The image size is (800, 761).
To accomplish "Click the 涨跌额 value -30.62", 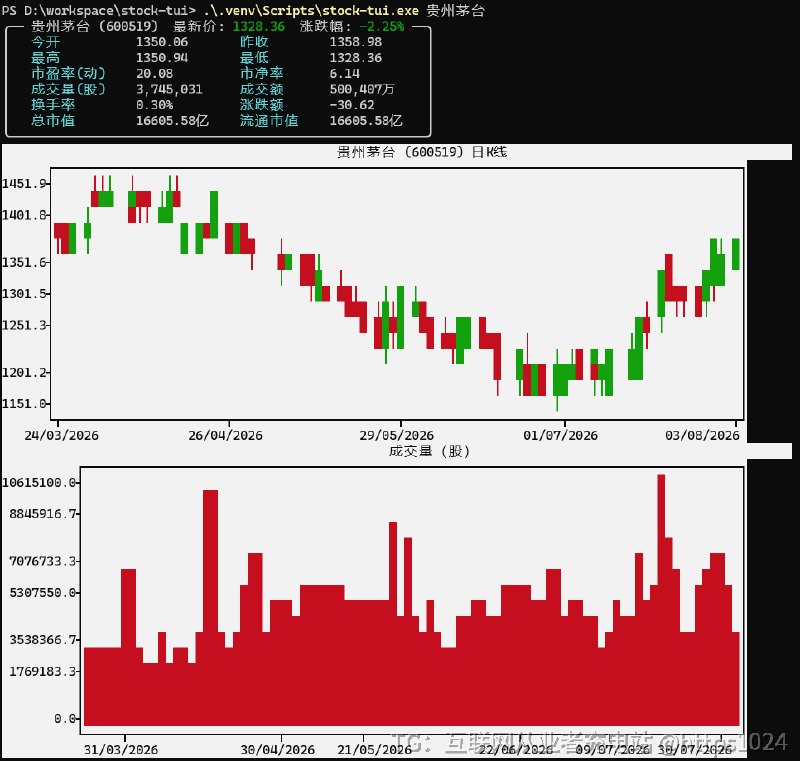I will (x=352, y=105).
